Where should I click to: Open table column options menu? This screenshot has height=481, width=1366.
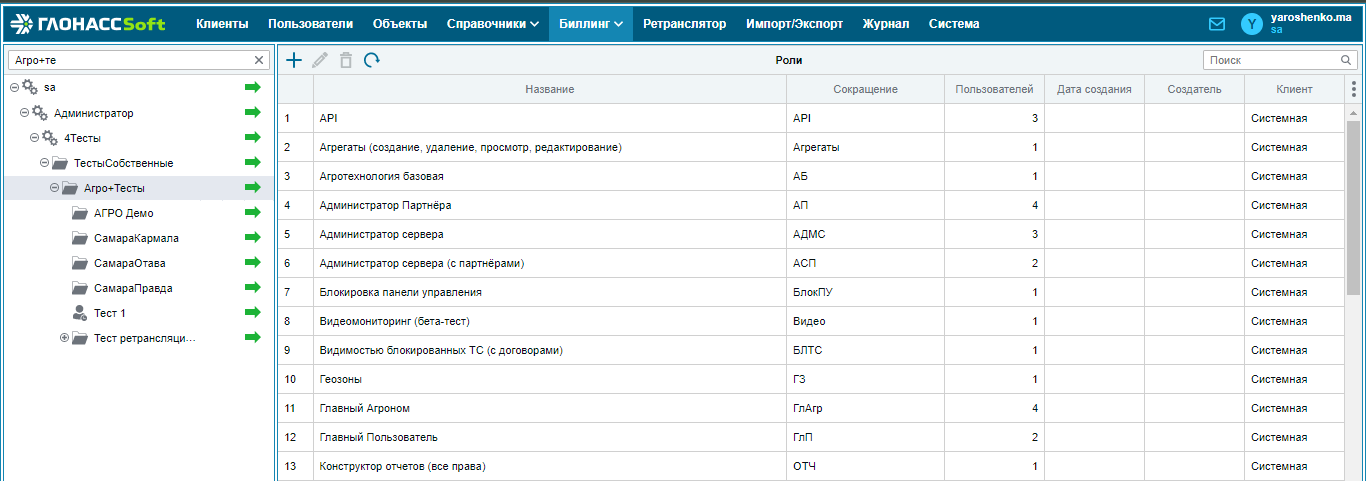click(1354, 89)
